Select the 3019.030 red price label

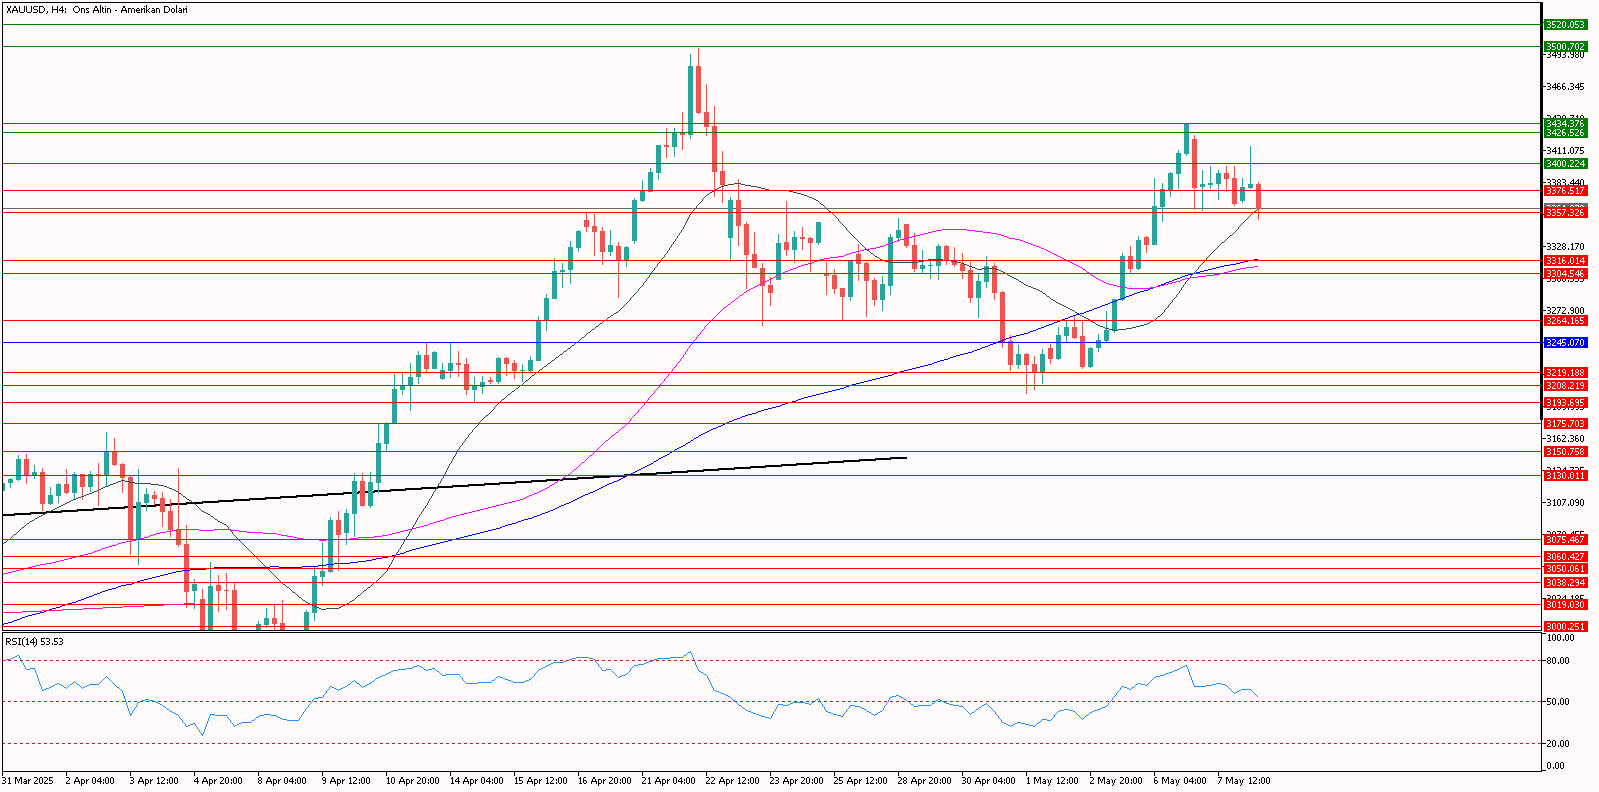[x=1565, y=604]
